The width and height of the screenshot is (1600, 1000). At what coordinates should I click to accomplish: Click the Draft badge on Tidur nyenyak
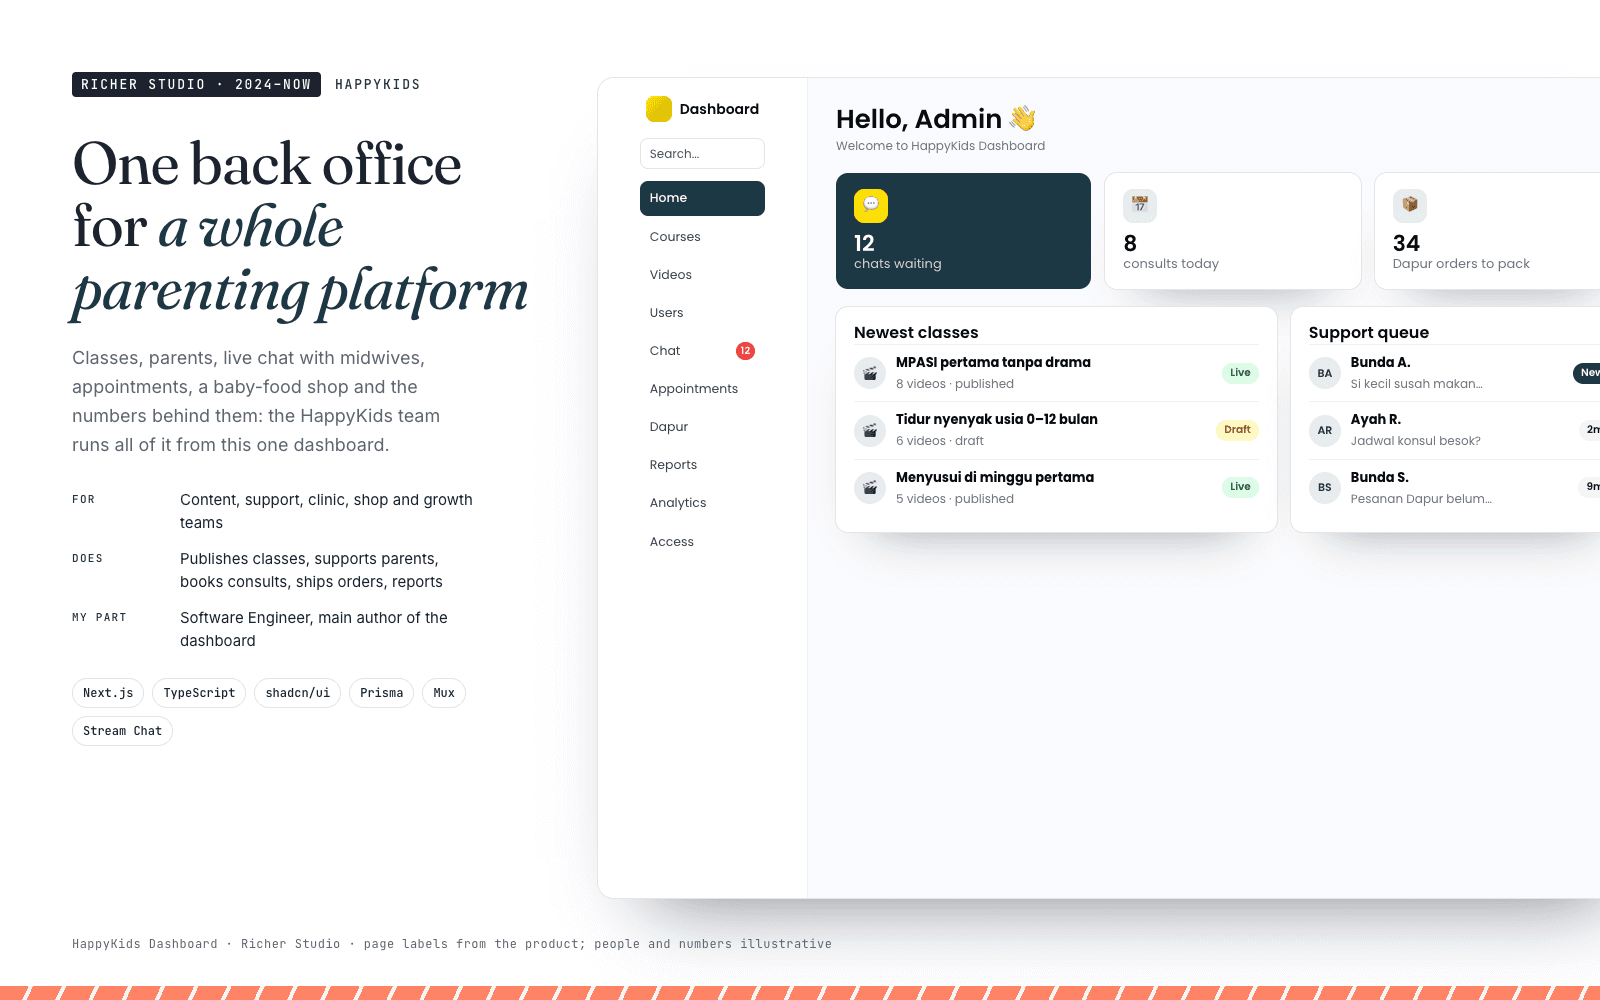click(1237, 430)
